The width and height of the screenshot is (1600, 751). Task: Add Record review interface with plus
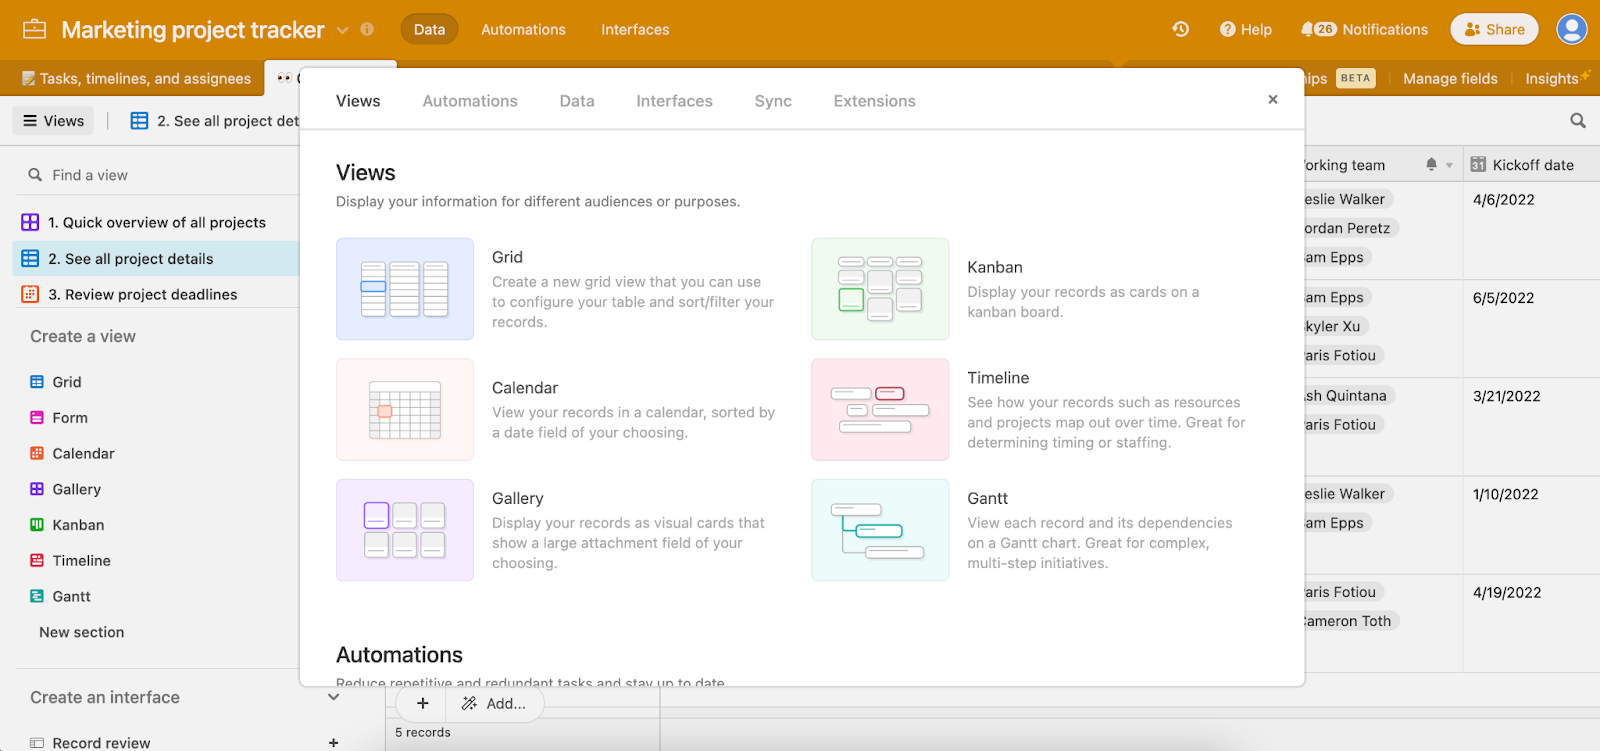(334, 743)
